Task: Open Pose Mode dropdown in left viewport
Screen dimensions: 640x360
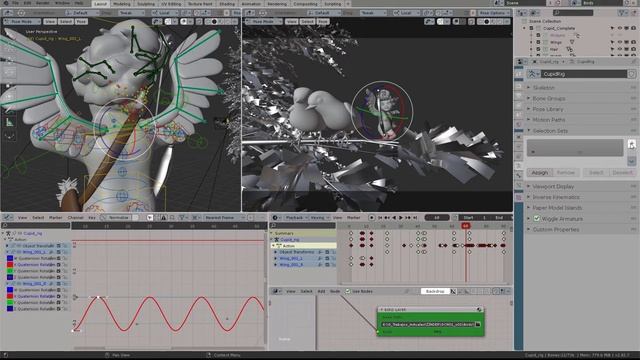Action: click(x=23, y=21)
